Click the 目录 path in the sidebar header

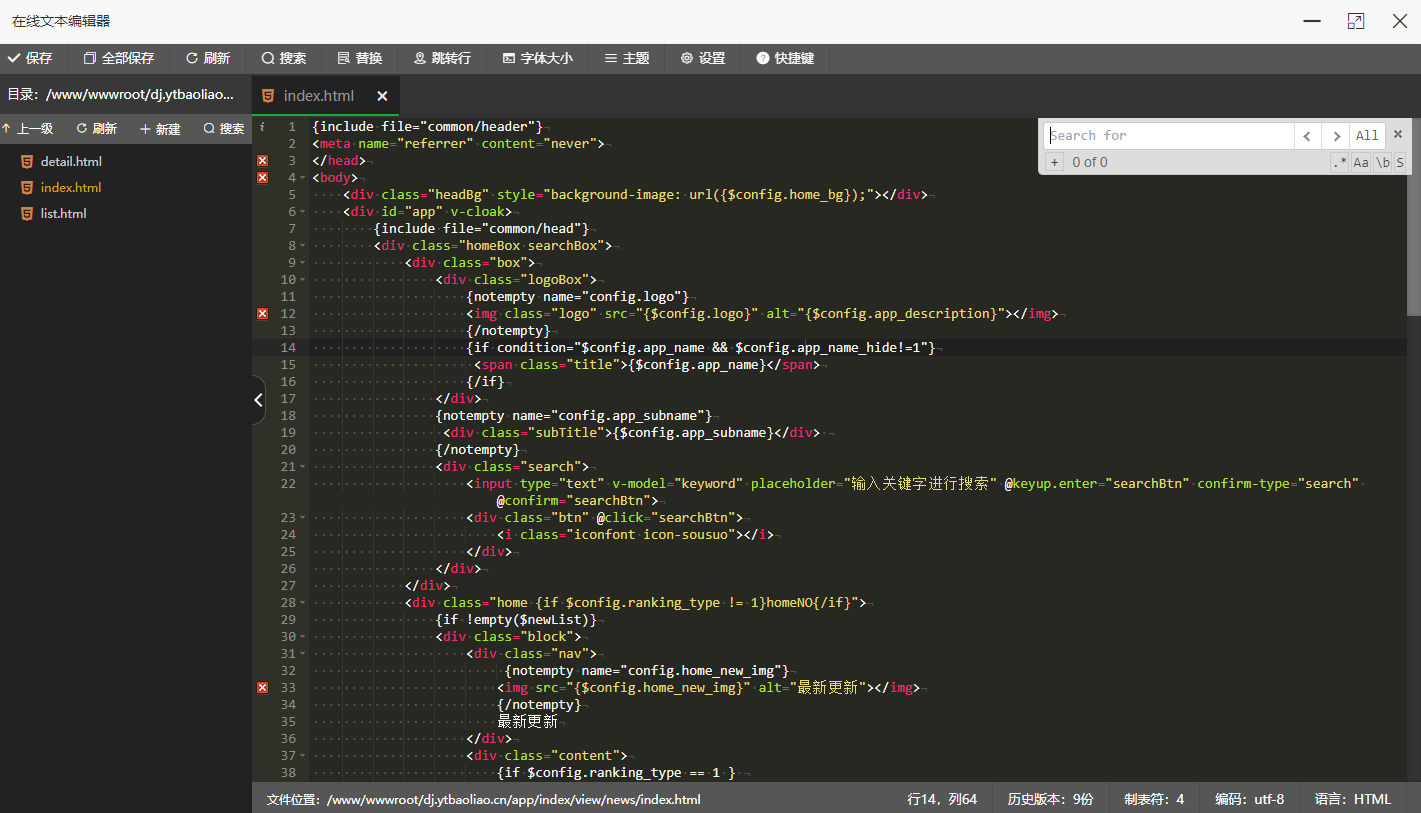tap(121, 95)
